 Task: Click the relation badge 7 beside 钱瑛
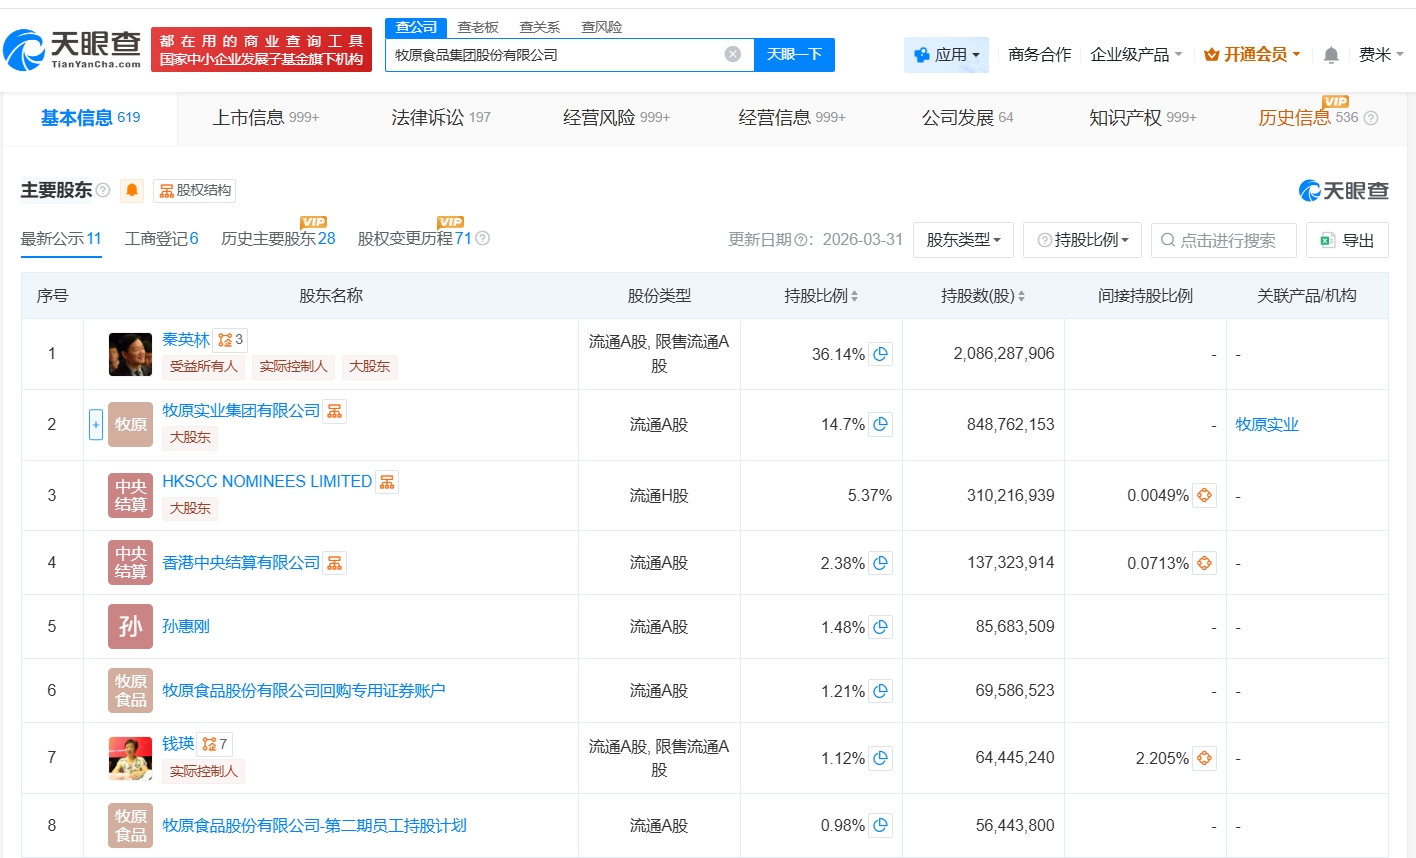click(214, 744)
